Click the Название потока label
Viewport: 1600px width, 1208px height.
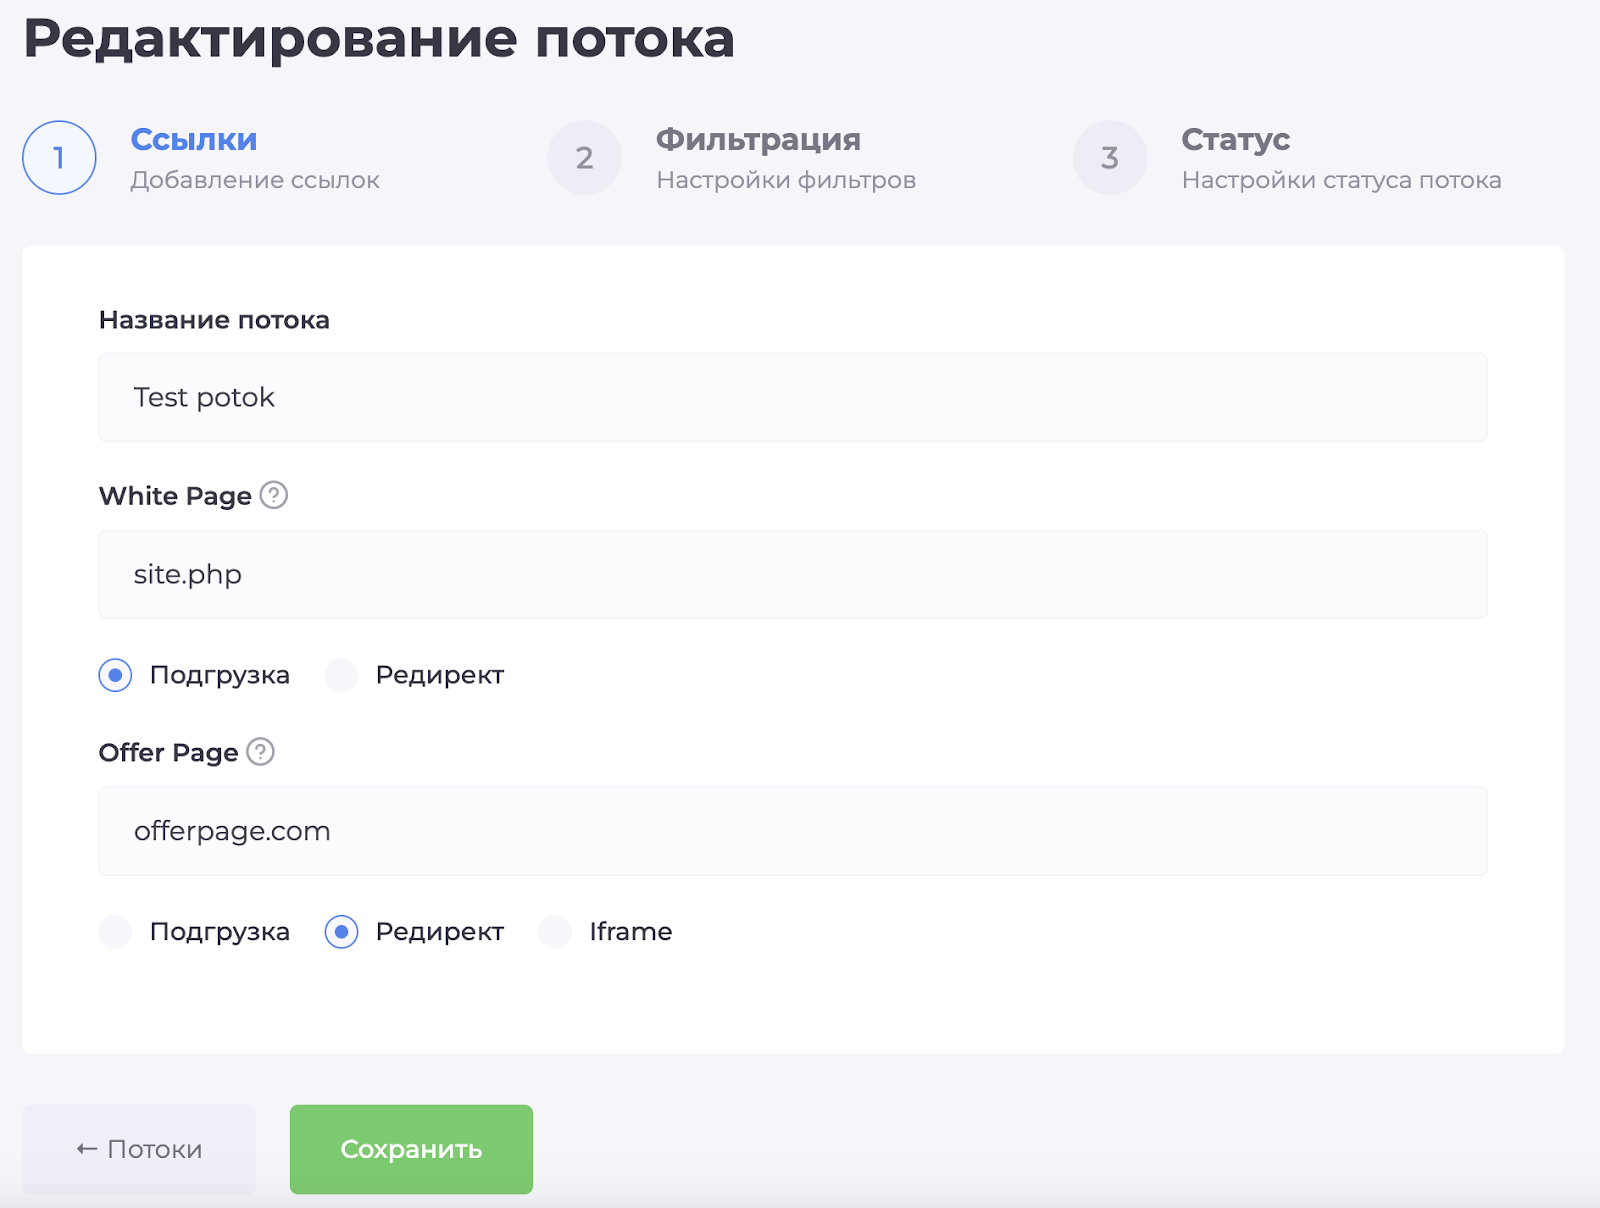(214, 320)
